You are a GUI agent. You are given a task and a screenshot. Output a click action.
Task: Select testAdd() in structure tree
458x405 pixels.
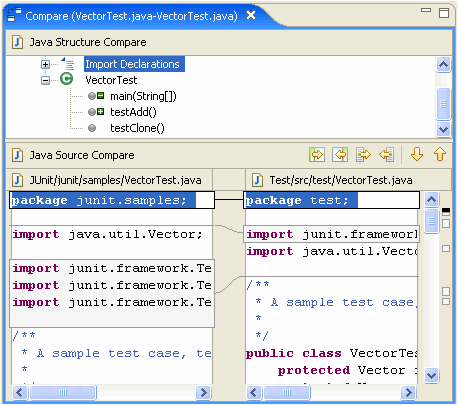133,112
